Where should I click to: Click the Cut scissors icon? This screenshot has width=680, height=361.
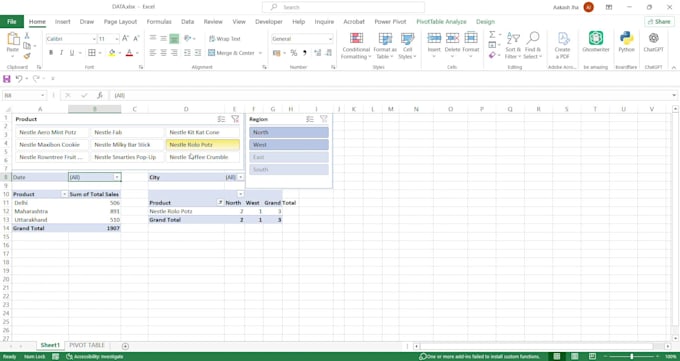27,36
